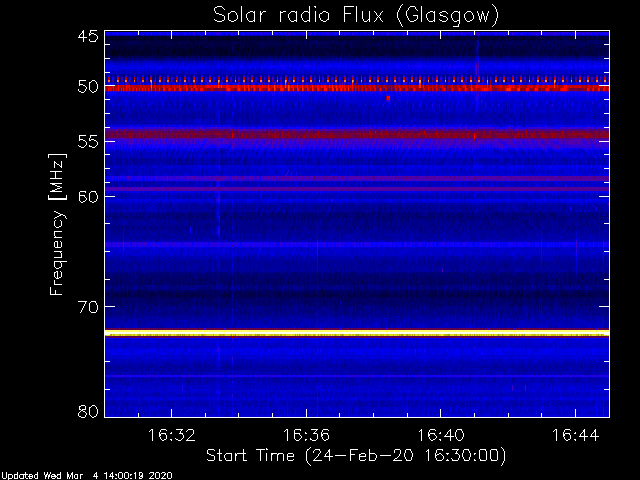Screen dimensions: 640x480
Task: Click the red emission band at 50 MHz
Action: pyautogui.click(x=357, y=88)
